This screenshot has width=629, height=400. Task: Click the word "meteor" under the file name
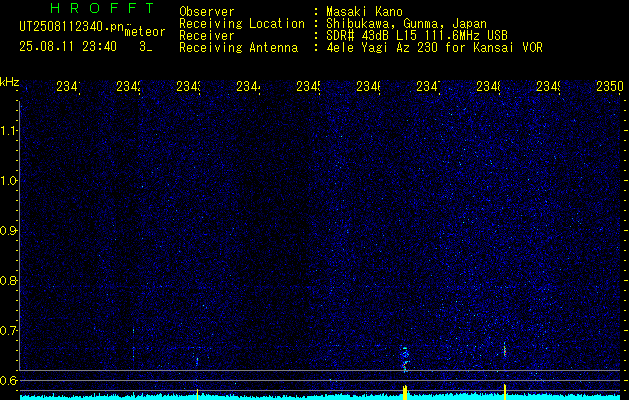click(x=144, y=32)
